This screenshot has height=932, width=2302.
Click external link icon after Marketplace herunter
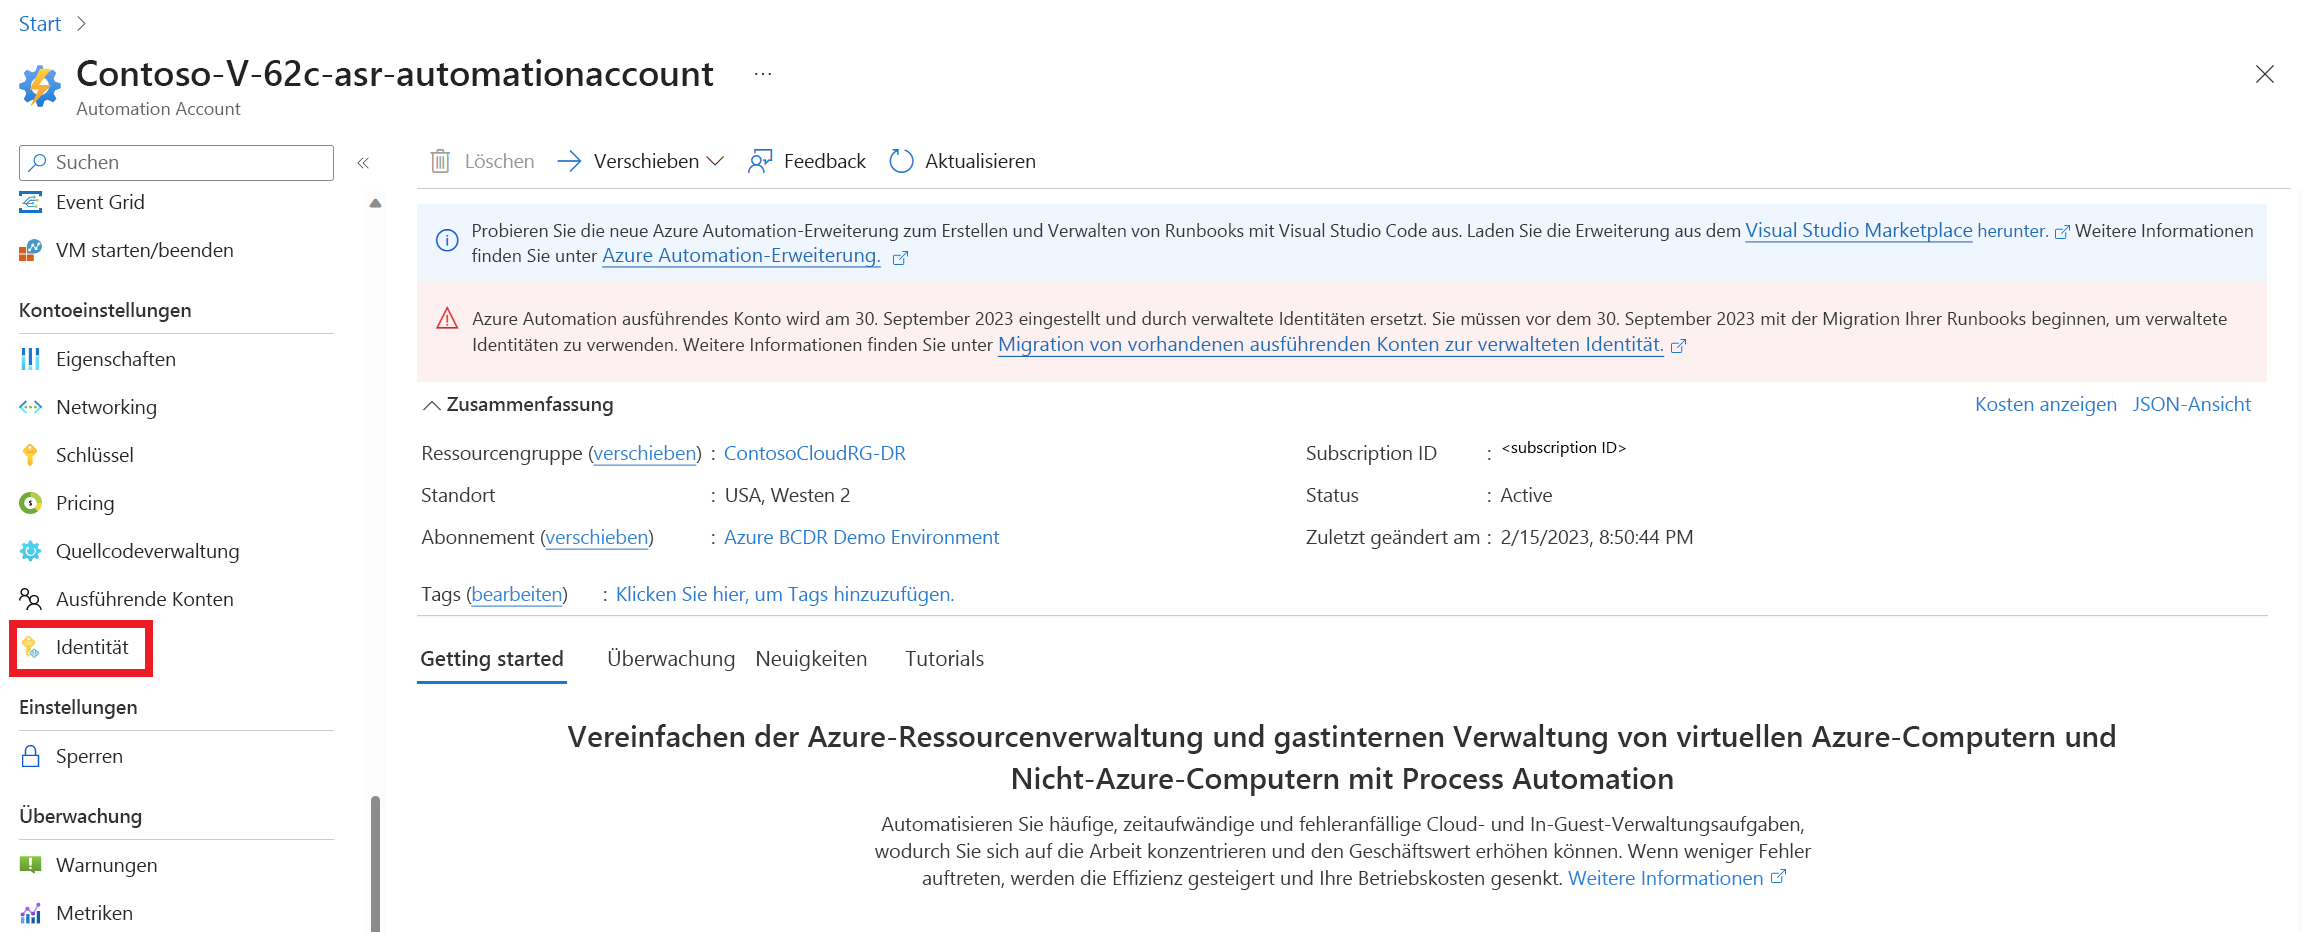pos(2061,232)
